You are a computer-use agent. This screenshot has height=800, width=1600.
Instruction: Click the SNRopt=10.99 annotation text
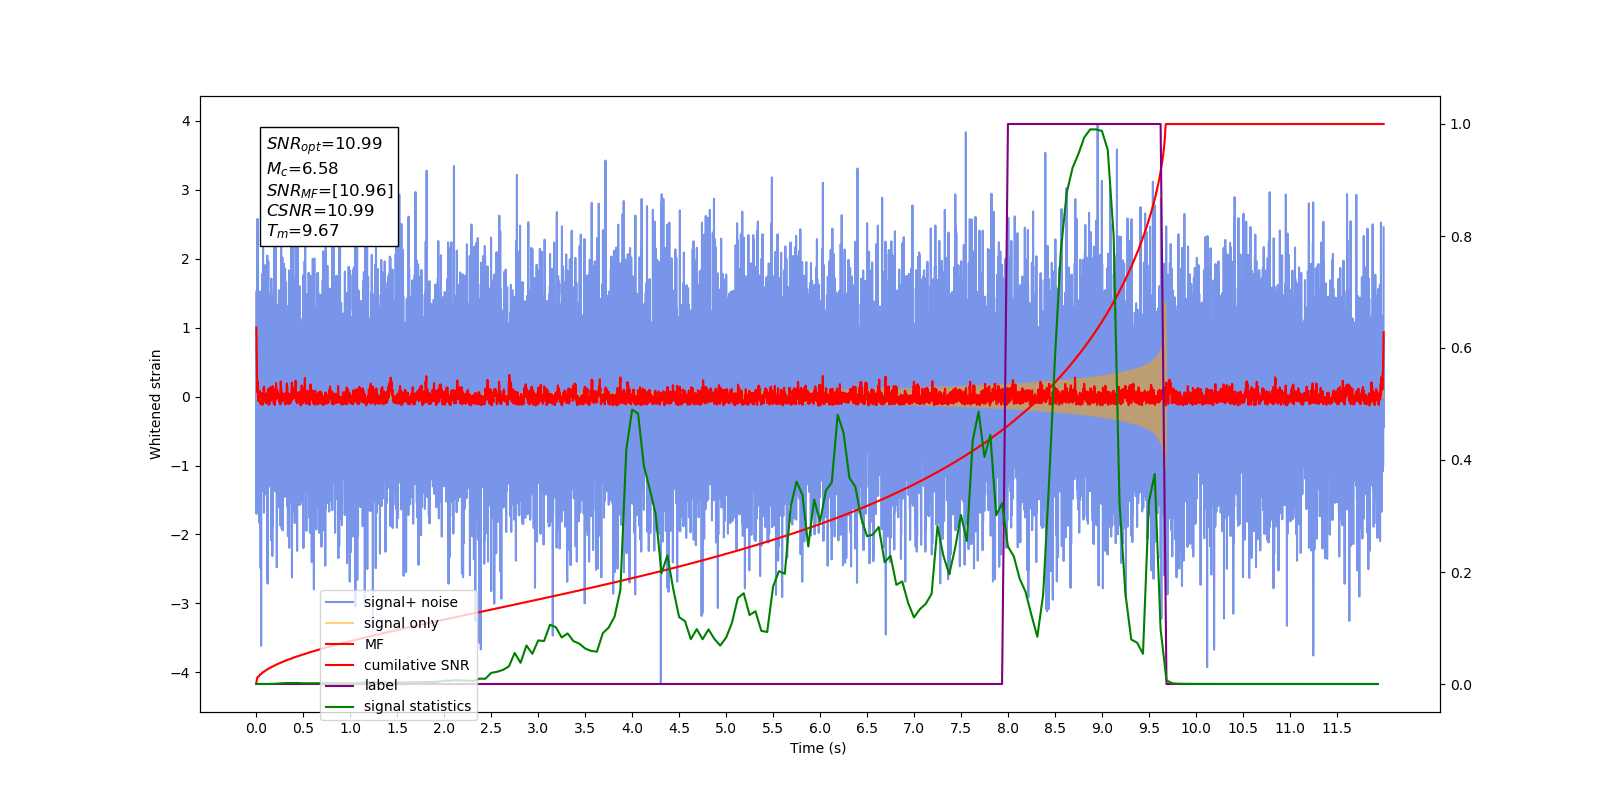324,144
